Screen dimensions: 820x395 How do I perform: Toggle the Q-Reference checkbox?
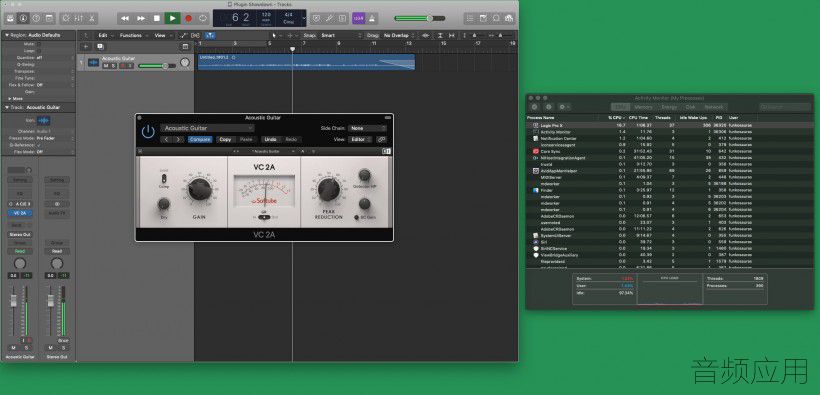click(39, 145)
